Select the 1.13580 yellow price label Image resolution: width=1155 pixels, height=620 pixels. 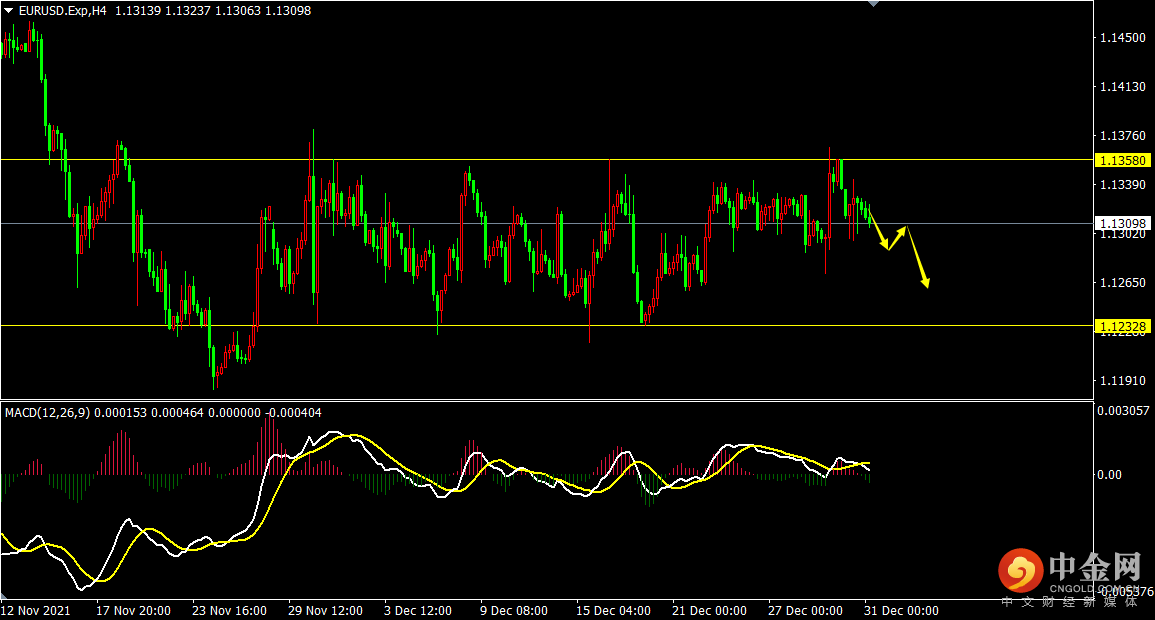tap(1121, 160)
